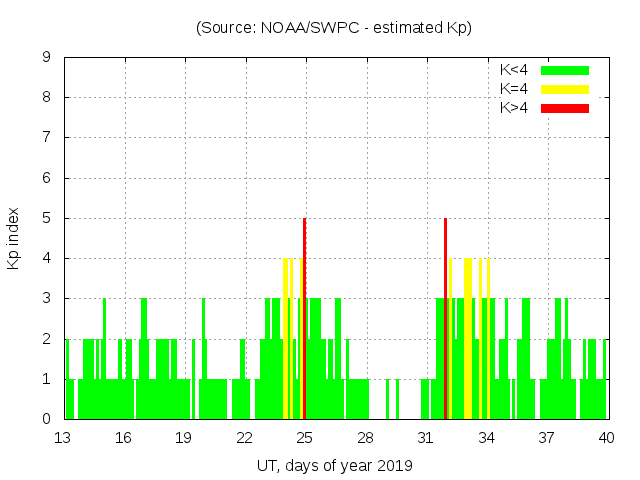Click the 'UT, days of year 2019' axis label
640x480 pixels.
pyautogui.click(x=334, y=465)
